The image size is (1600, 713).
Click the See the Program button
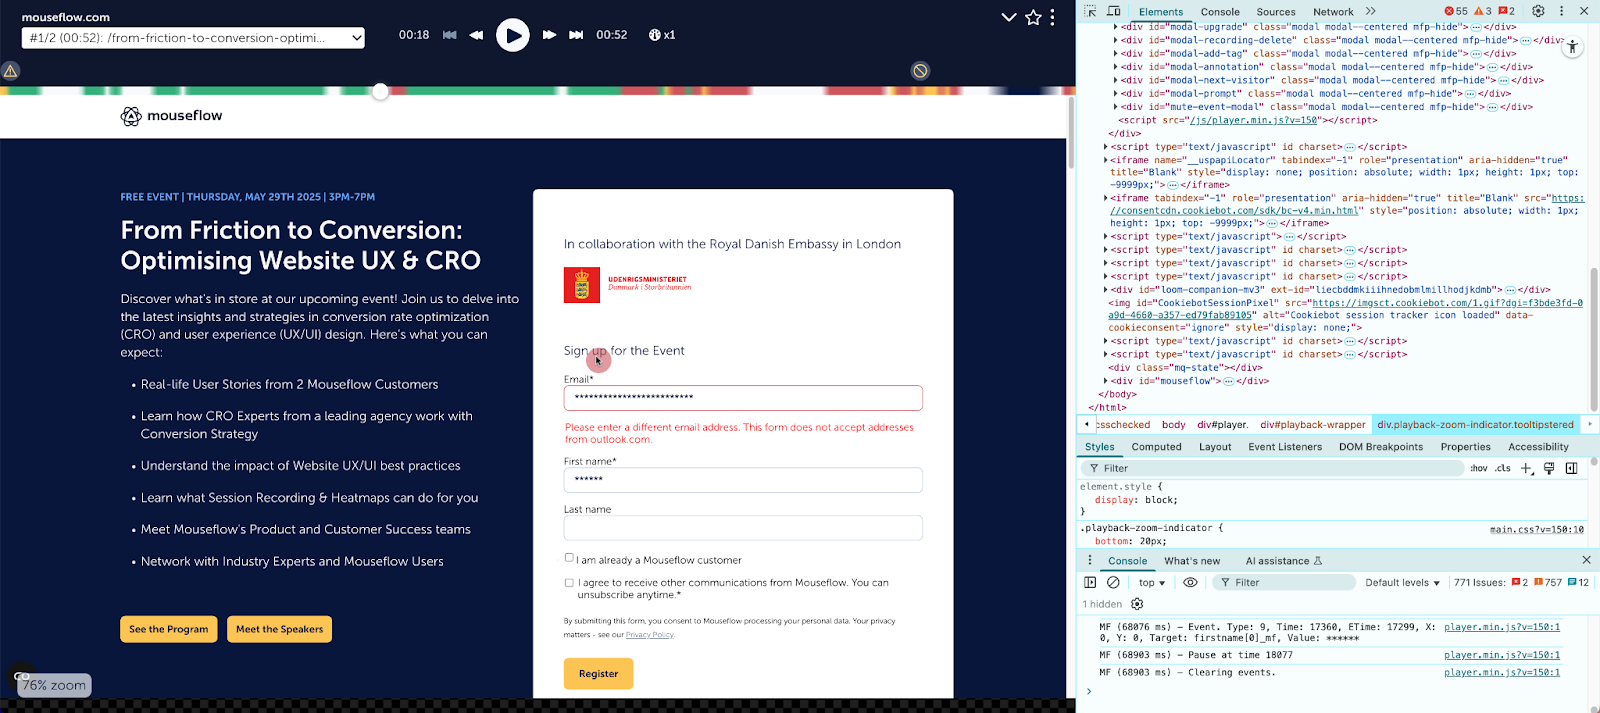169,629
